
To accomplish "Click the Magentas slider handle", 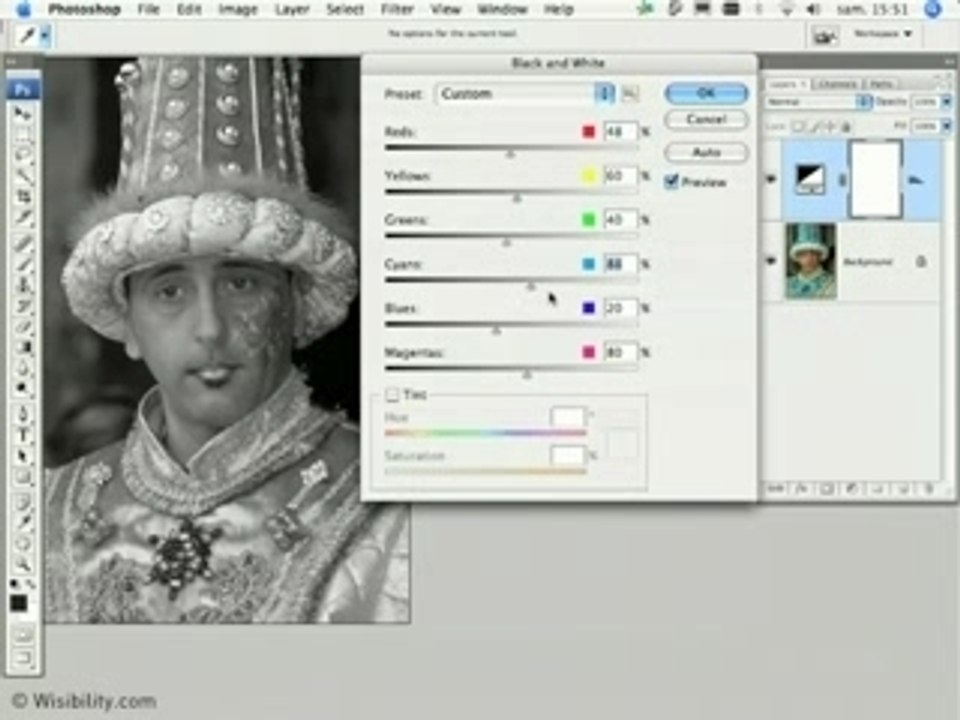I will [x=527, y=374].
